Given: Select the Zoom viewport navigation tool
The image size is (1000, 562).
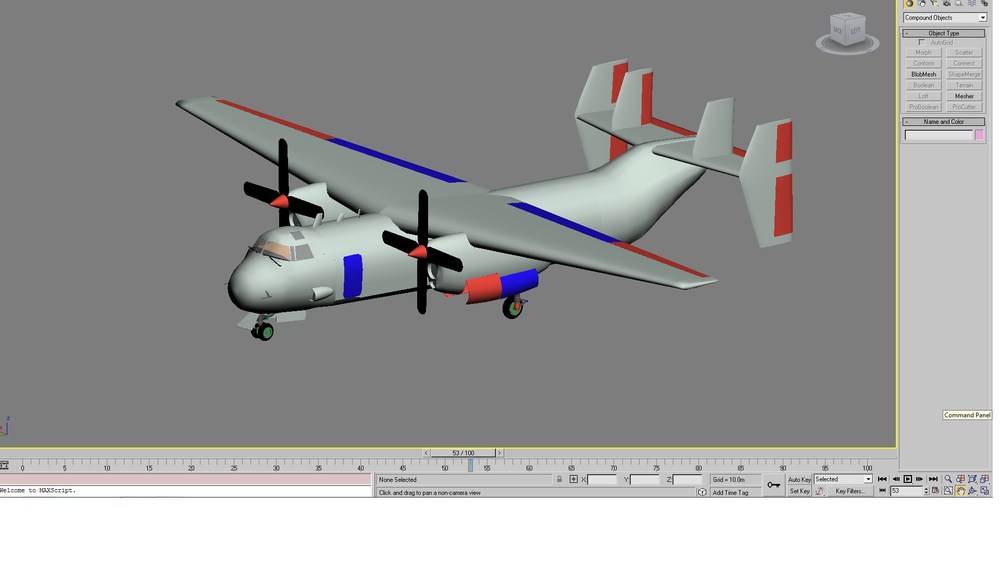Looking at the screenshot, I should pyautogui.click(x=948, y=479).
